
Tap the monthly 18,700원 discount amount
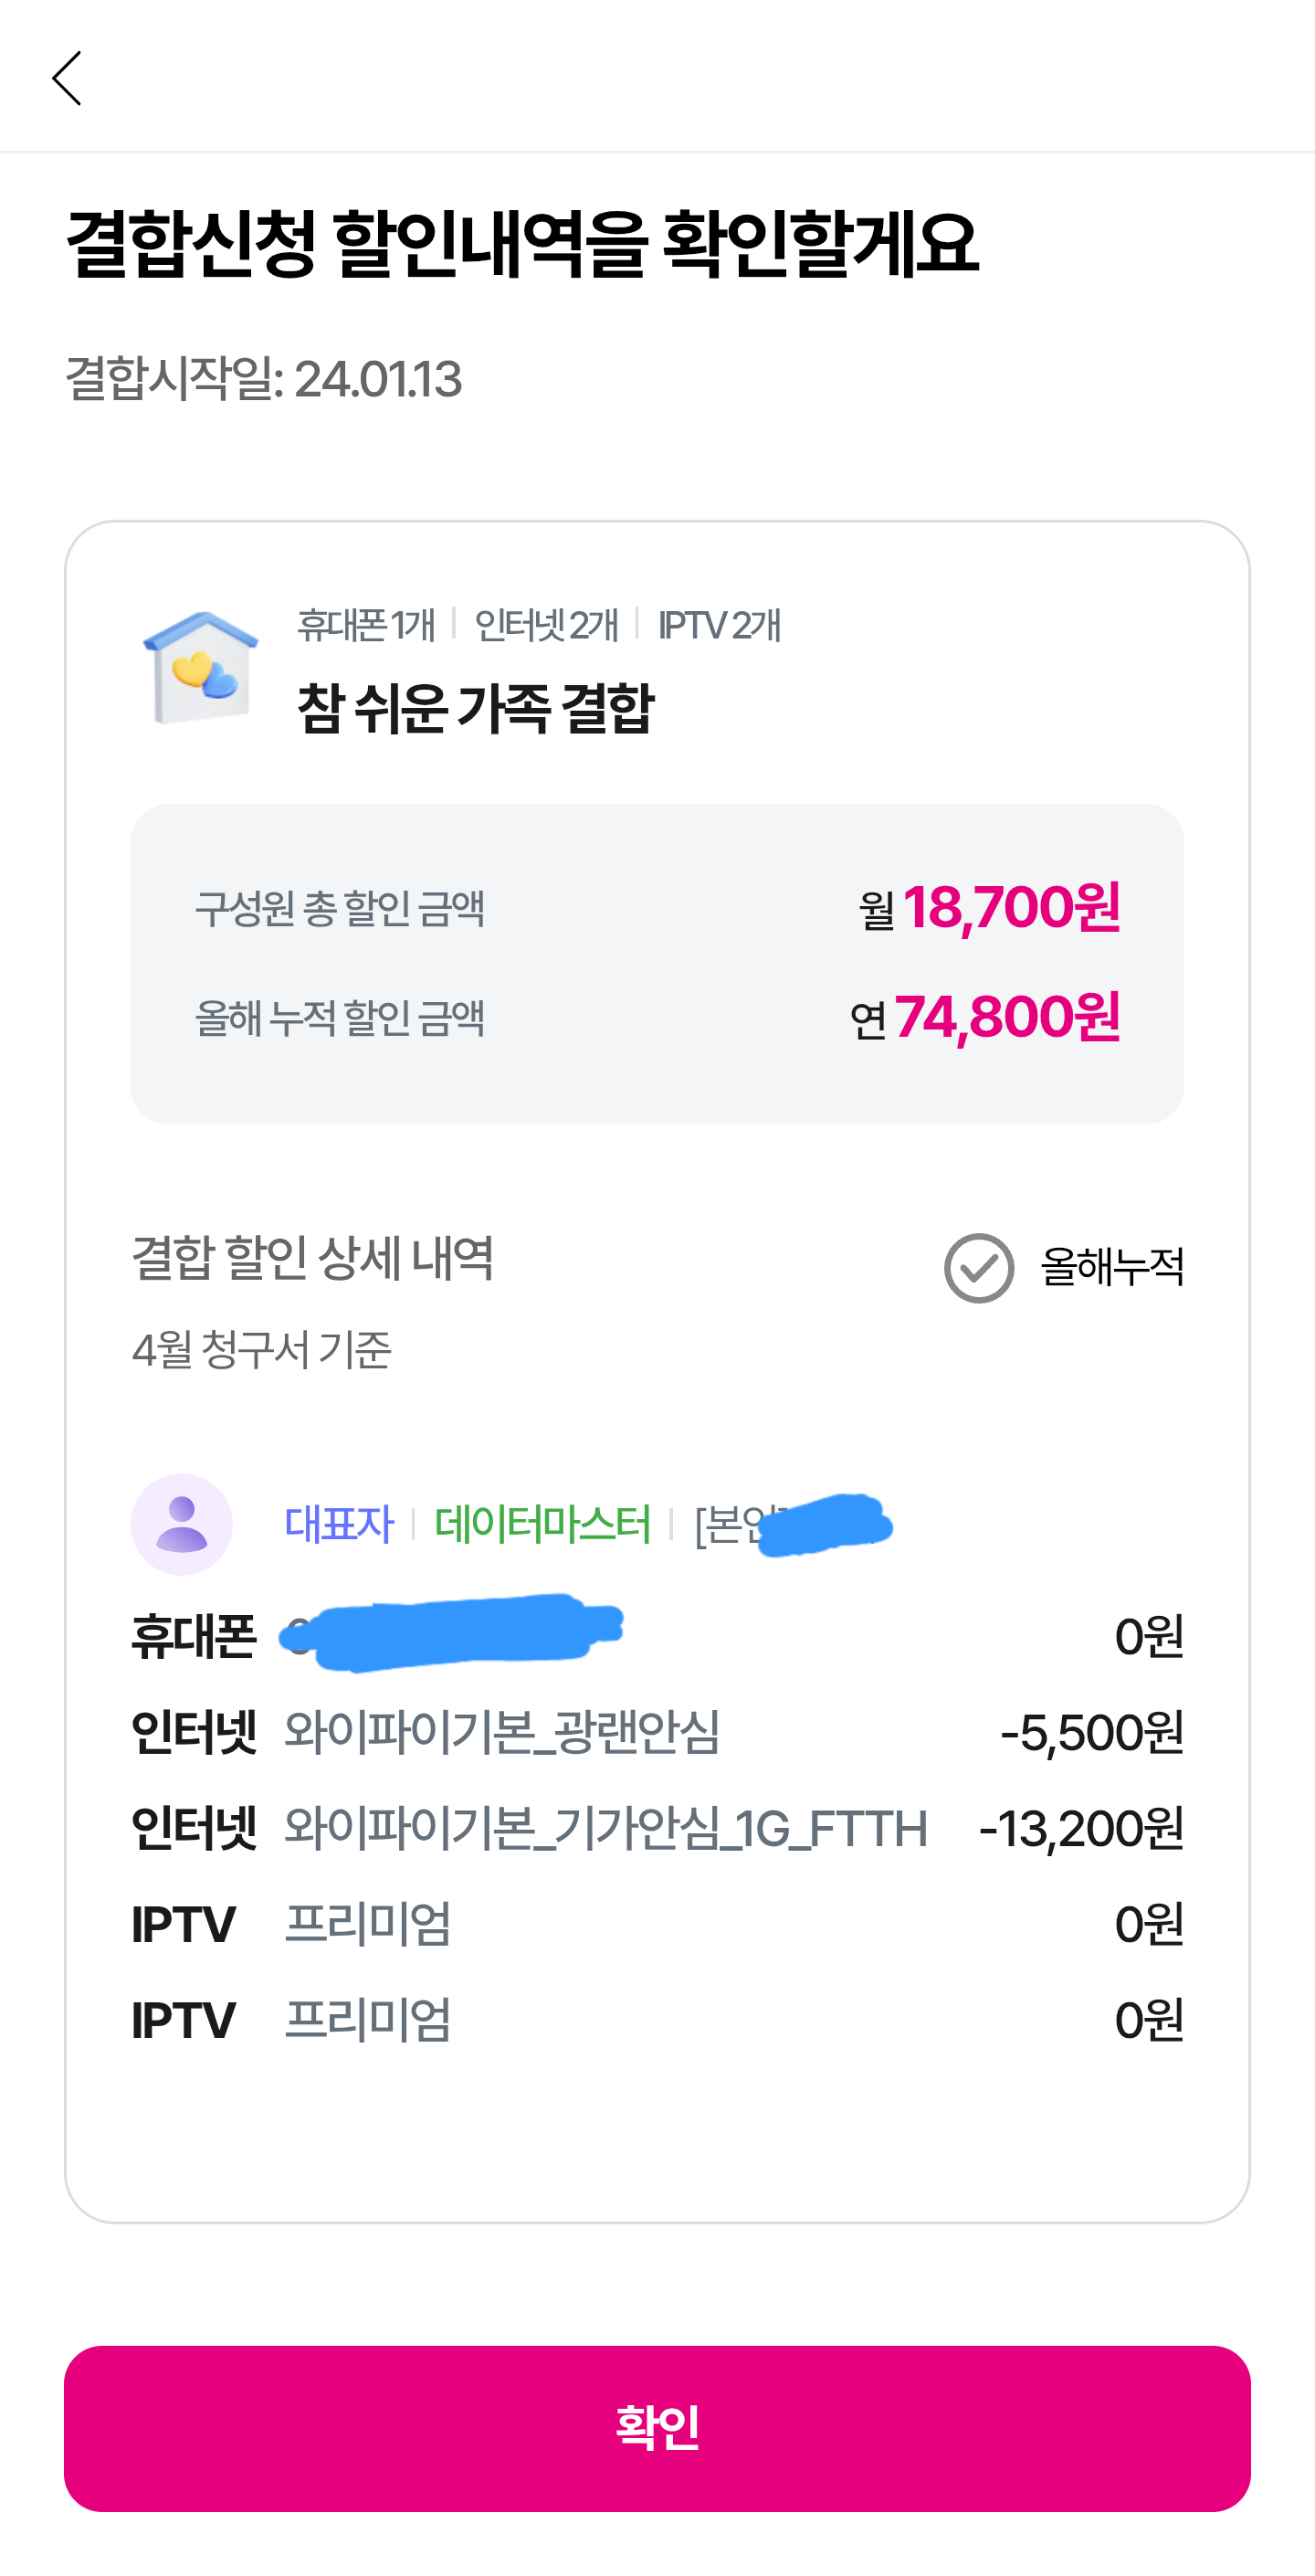1011,908
